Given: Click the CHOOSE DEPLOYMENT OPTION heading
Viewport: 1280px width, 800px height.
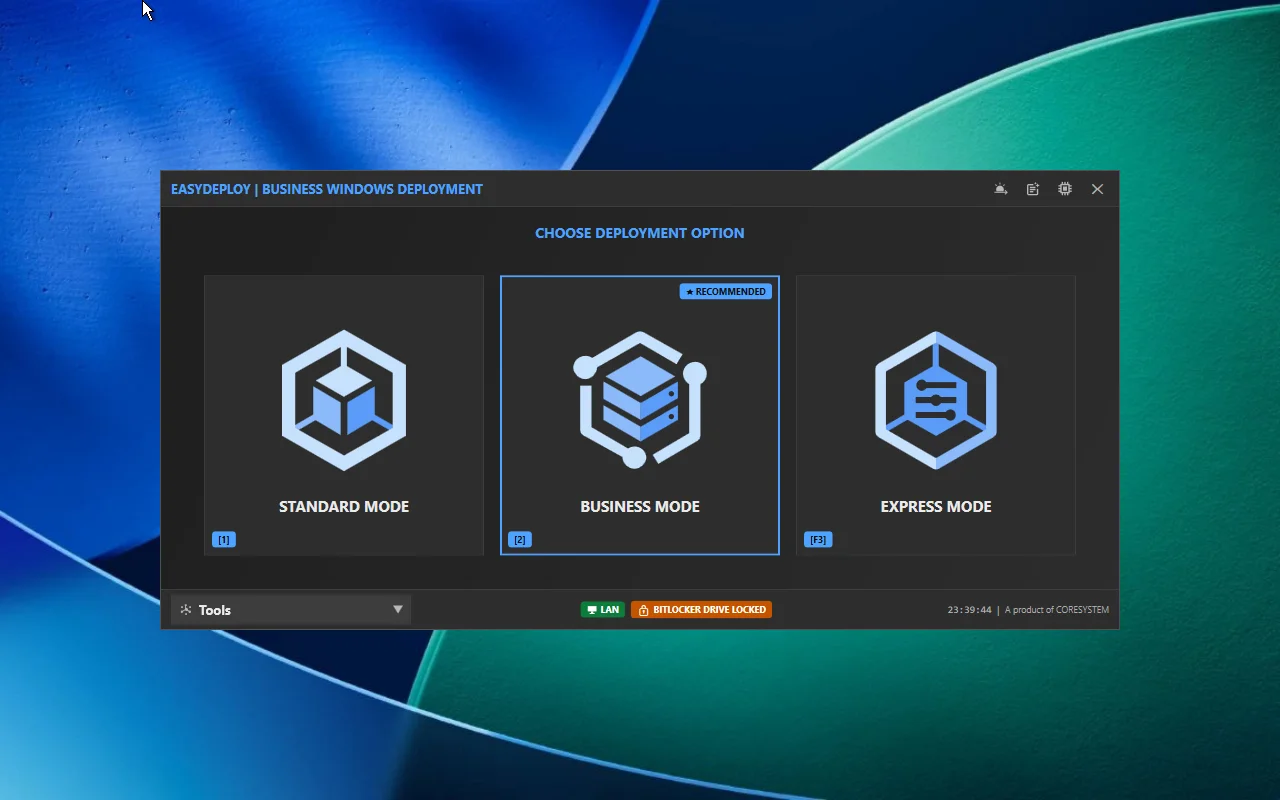Looking at the screenshot, I should [x=640, y=233].
